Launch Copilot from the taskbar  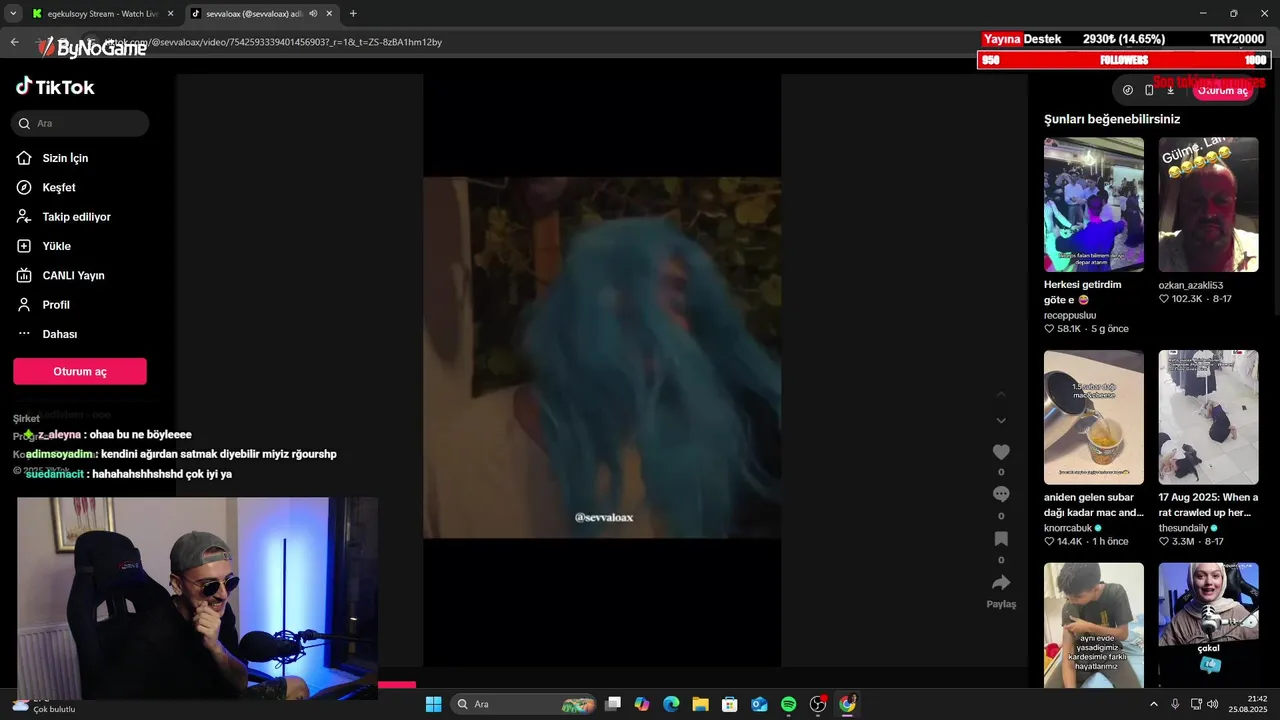(642, 704)
